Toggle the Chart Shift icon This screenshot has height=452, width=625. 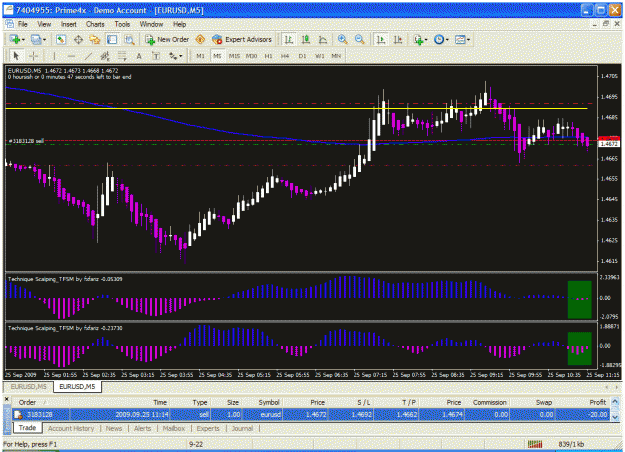pos(398,39)
